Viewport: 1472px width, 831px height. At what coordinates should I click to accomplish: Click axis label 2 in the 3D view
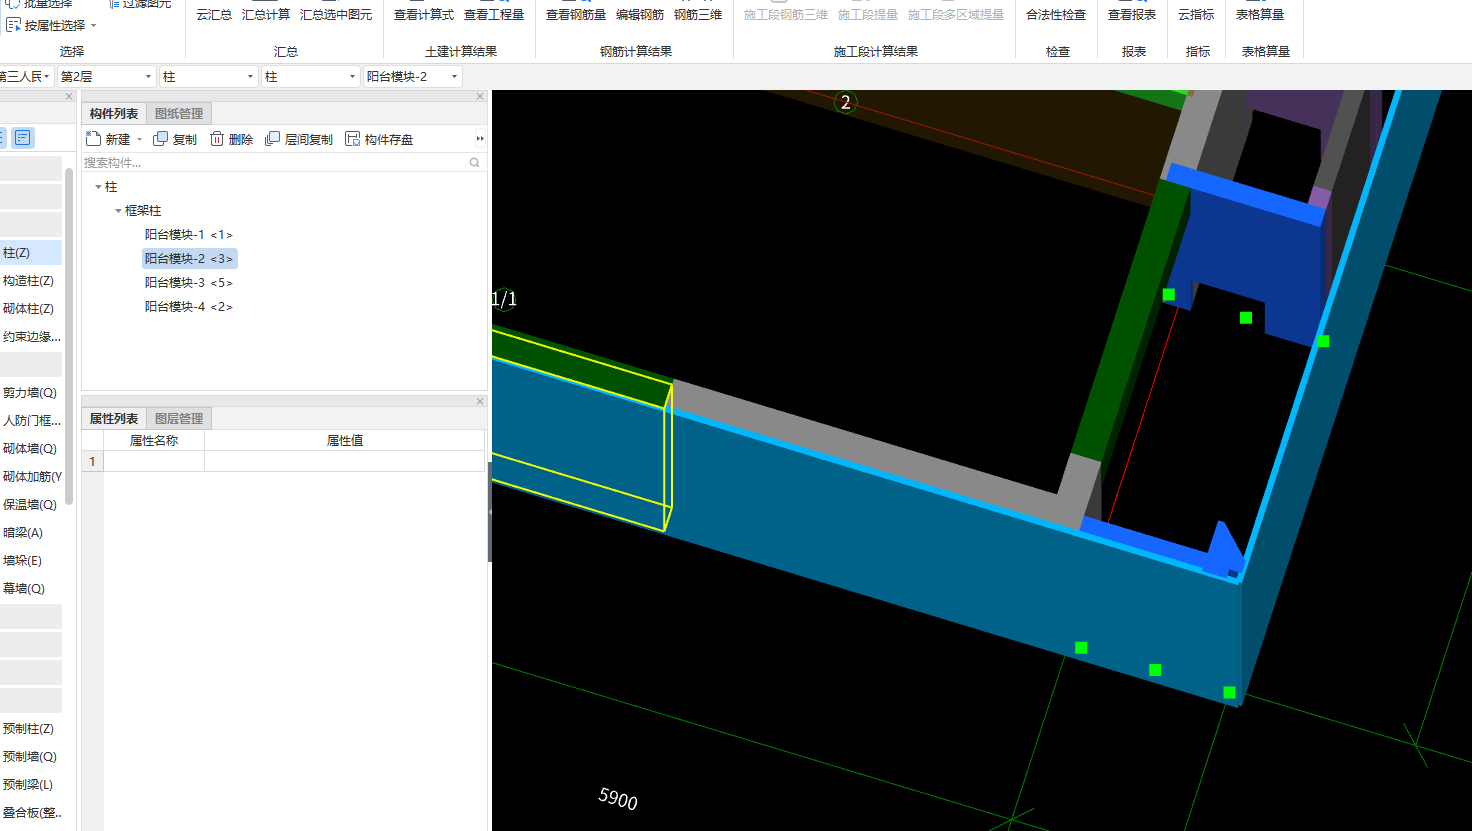tap(845, 102)
